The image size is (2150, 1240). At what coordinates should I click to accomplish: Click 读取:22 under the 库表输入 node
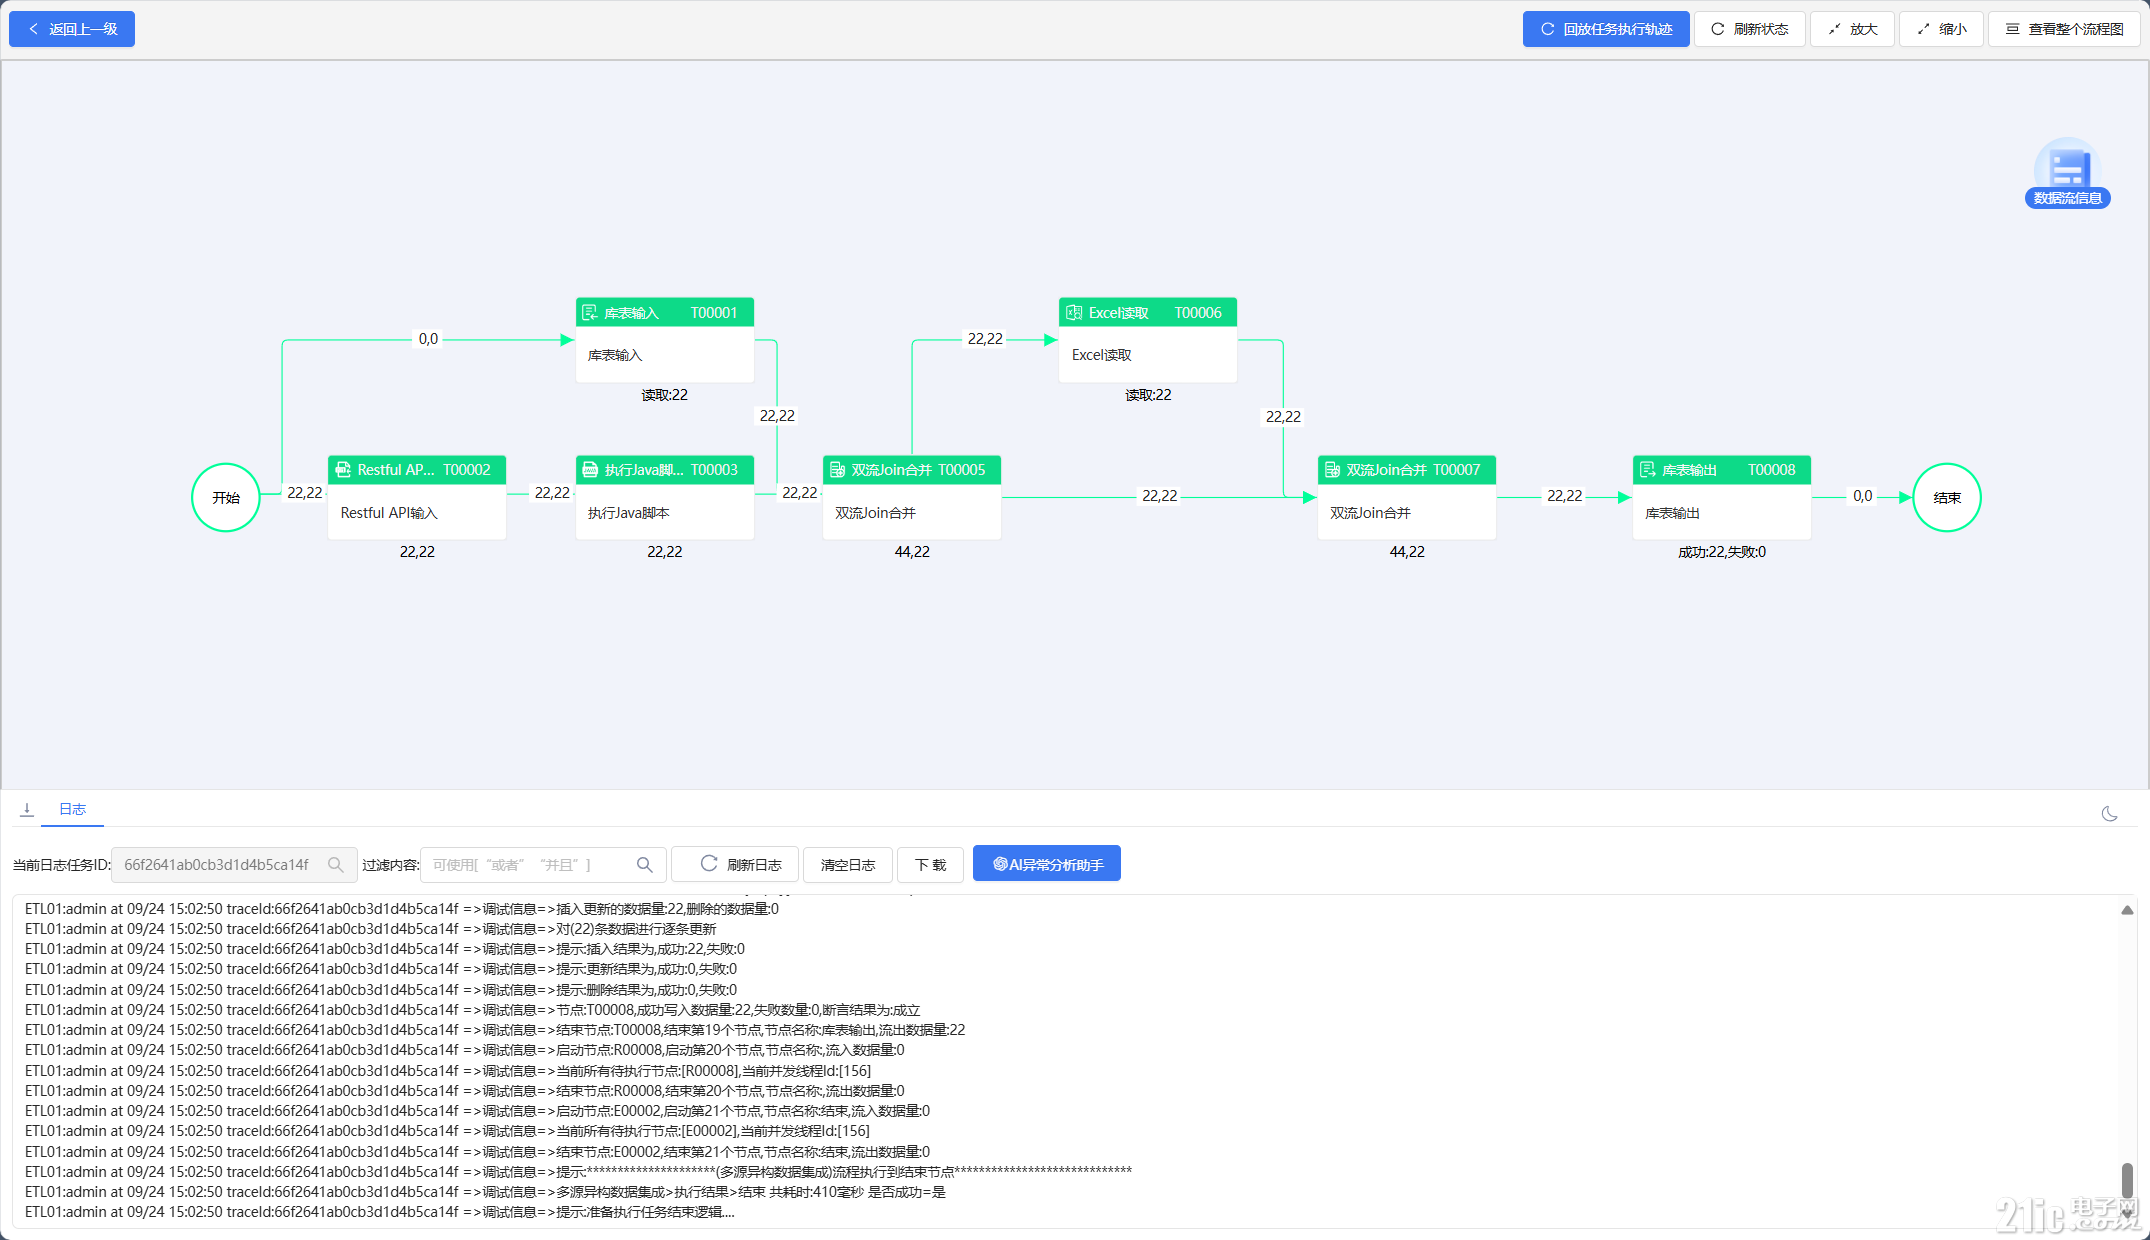point(664,395)
